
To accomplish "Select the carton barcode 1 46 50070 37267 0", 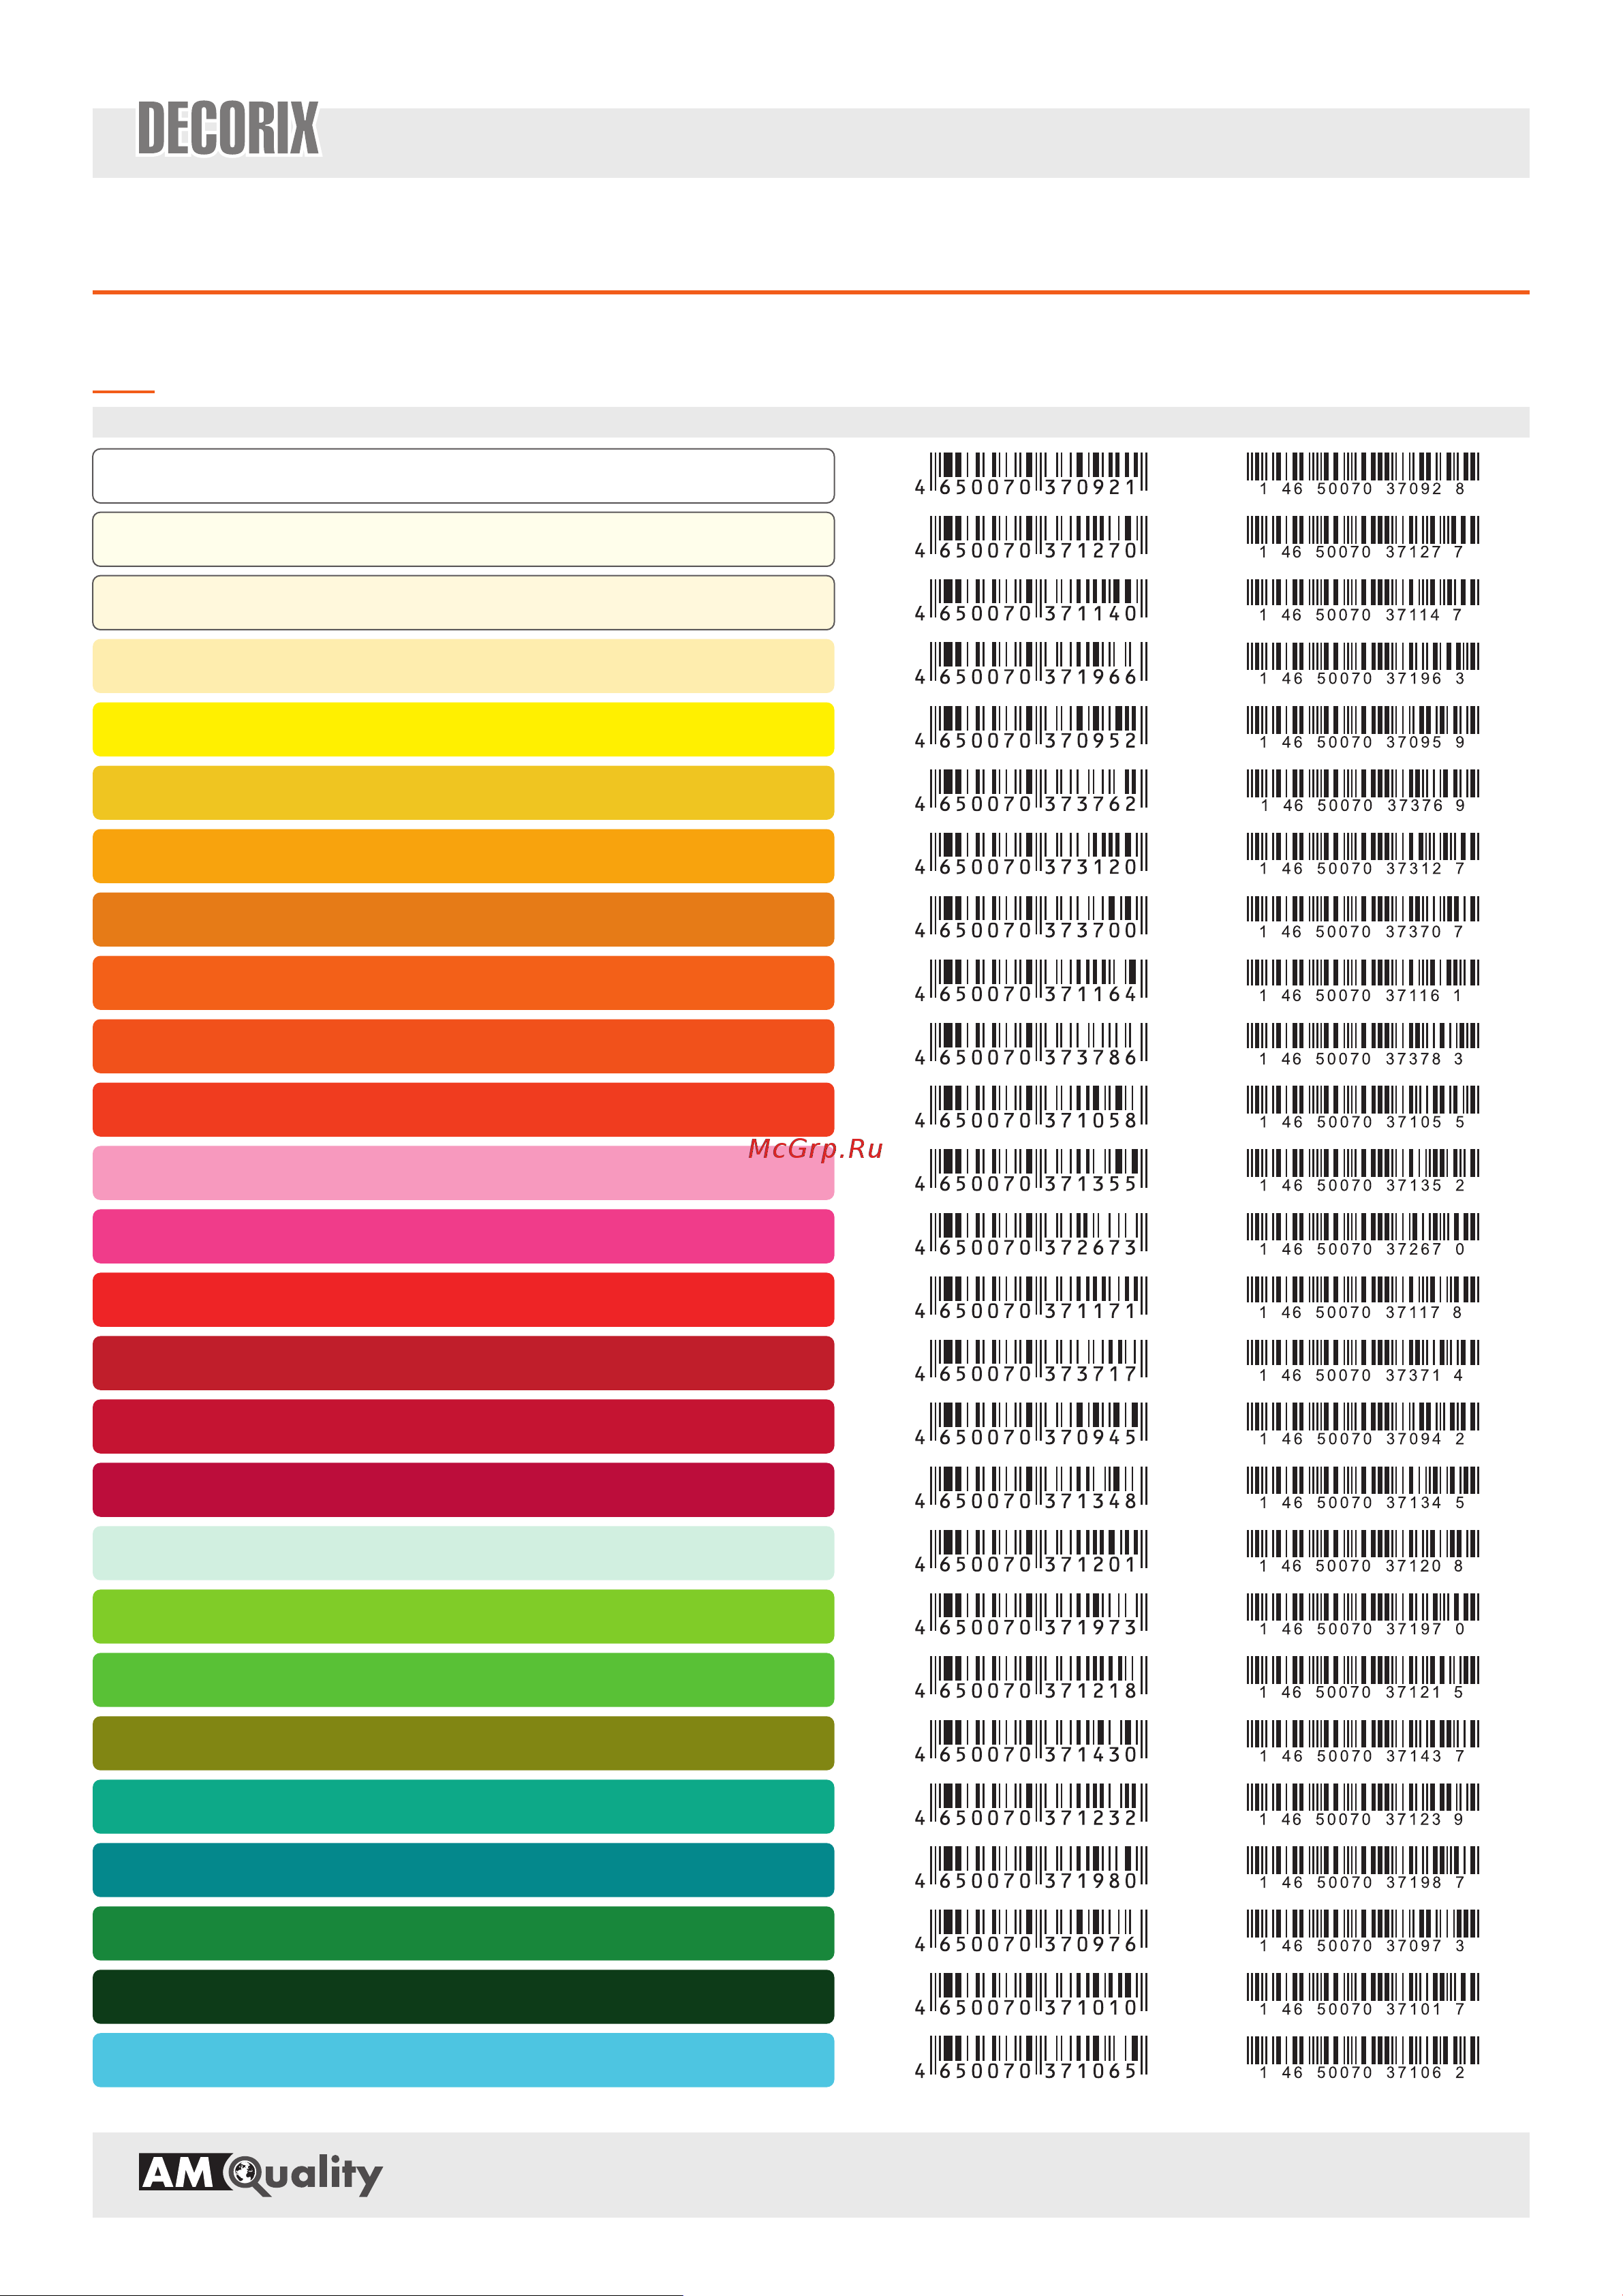I will [1362, 1235].
